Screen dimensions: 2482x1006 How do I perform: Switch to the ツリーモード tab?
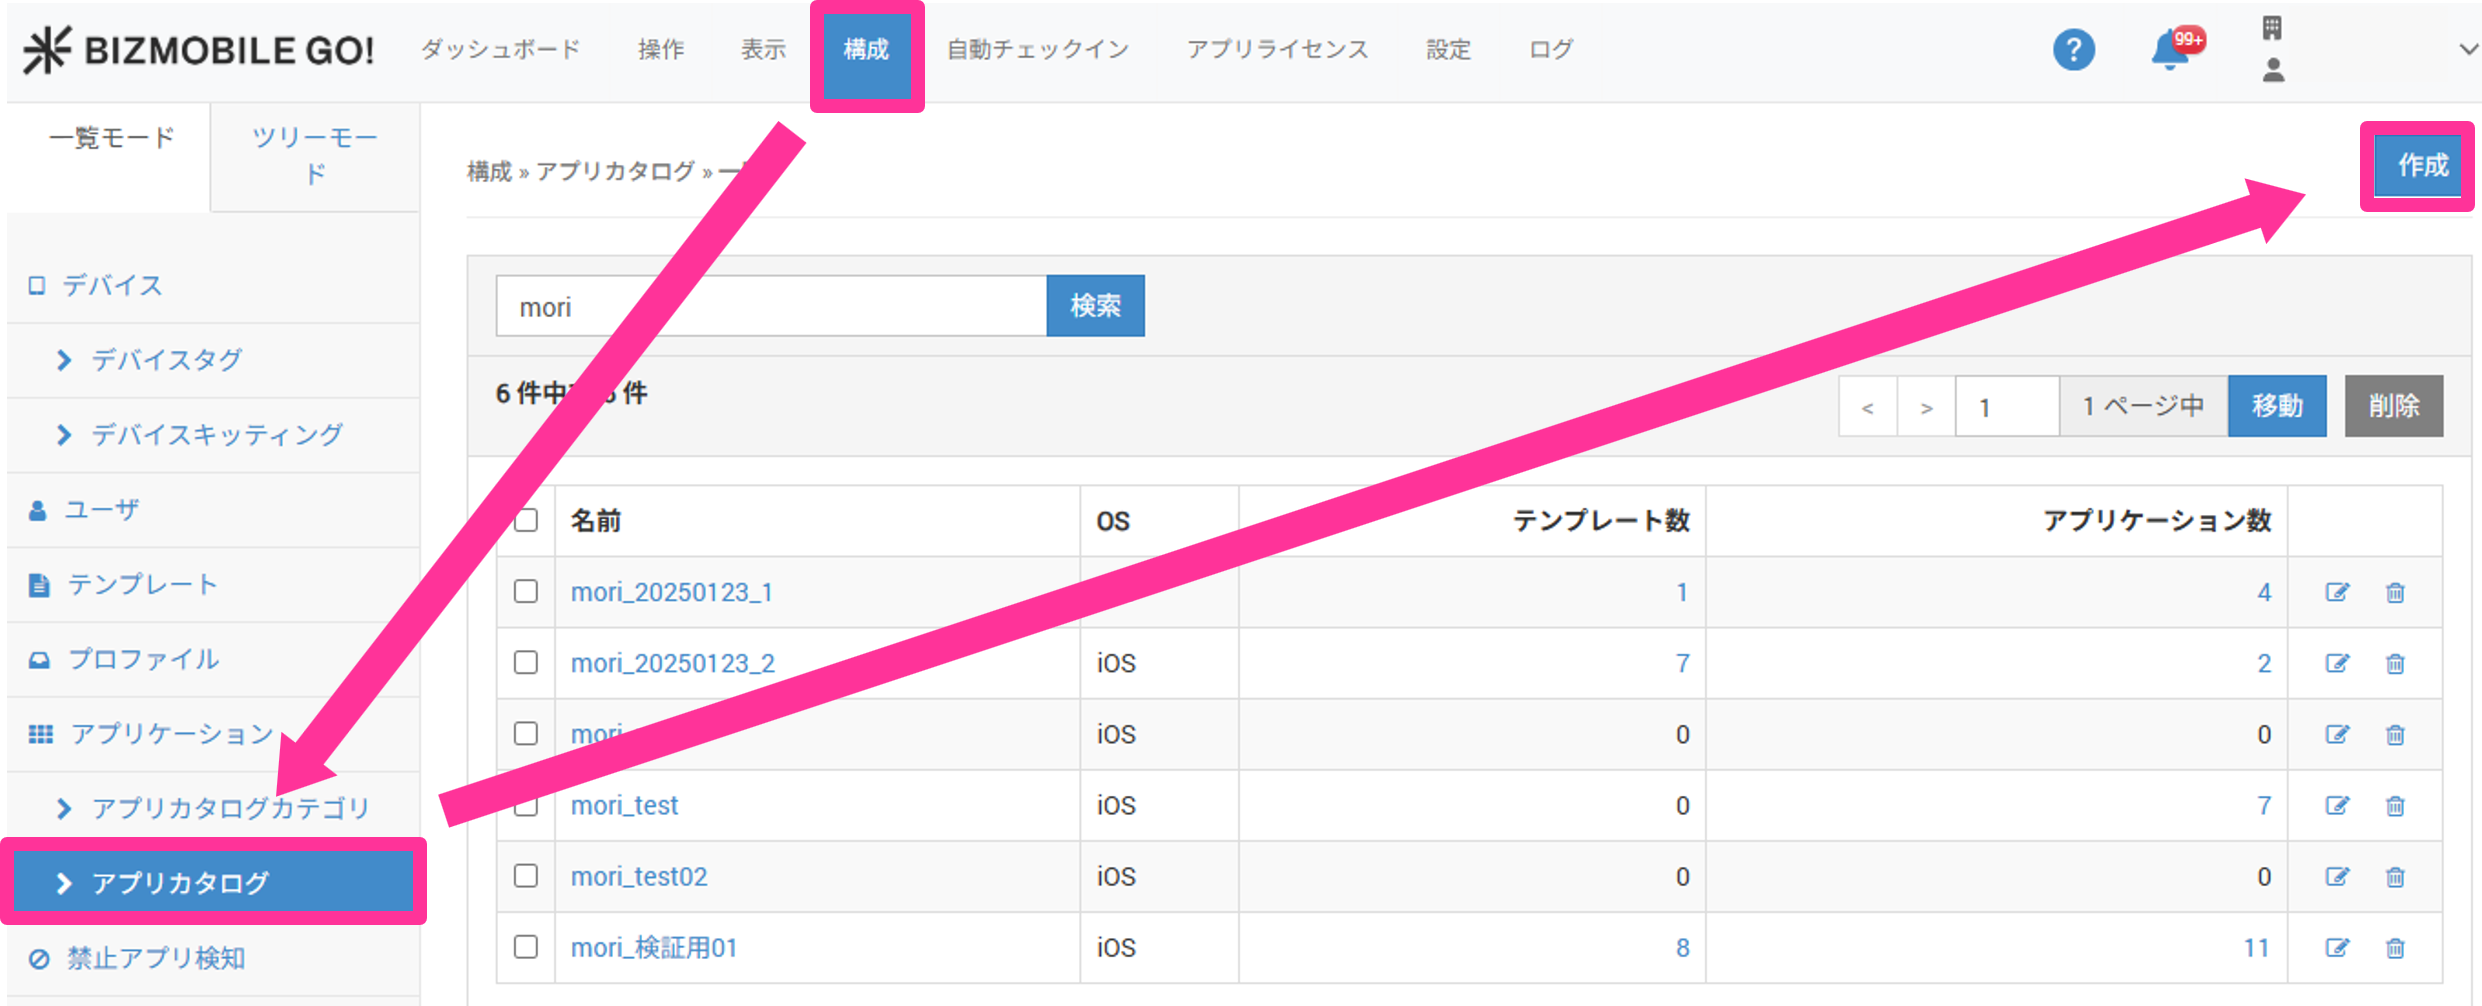(x=314, y=155)
